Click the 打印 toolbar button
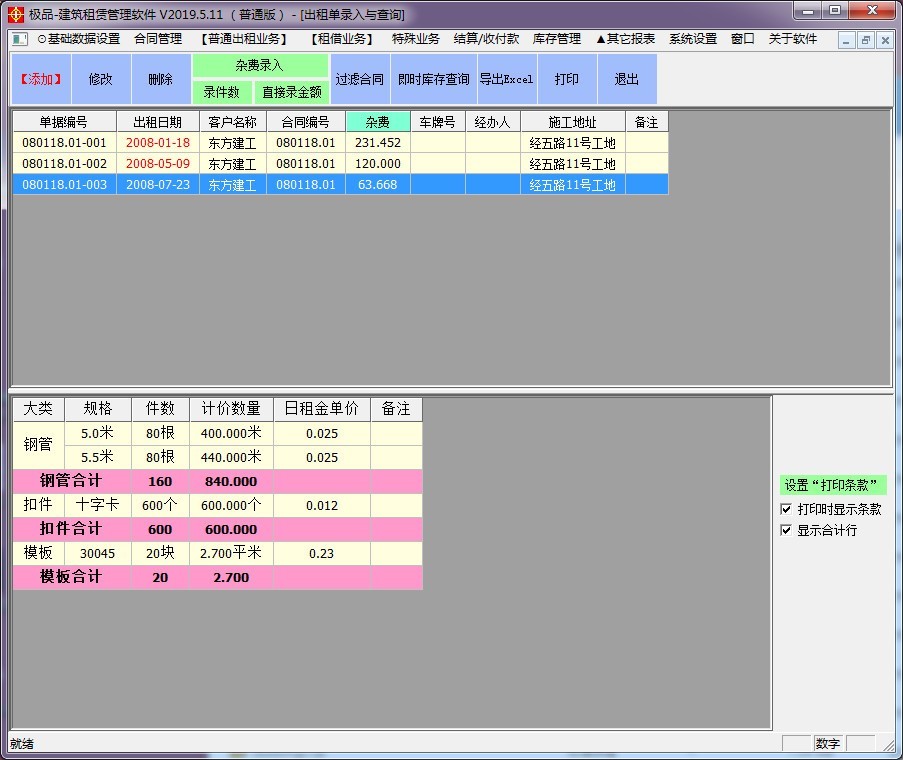The image size is (903, 760). tap(567, 79)
